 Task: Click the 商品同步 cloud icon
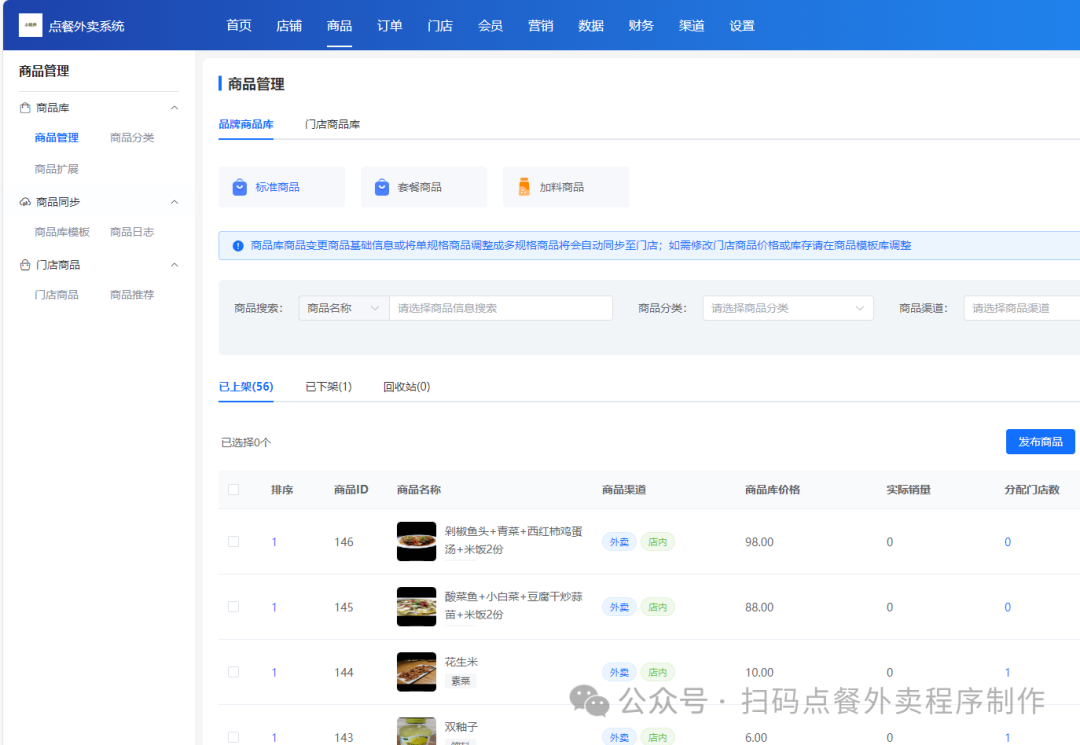pyautogui.click(x=25, y=202)
